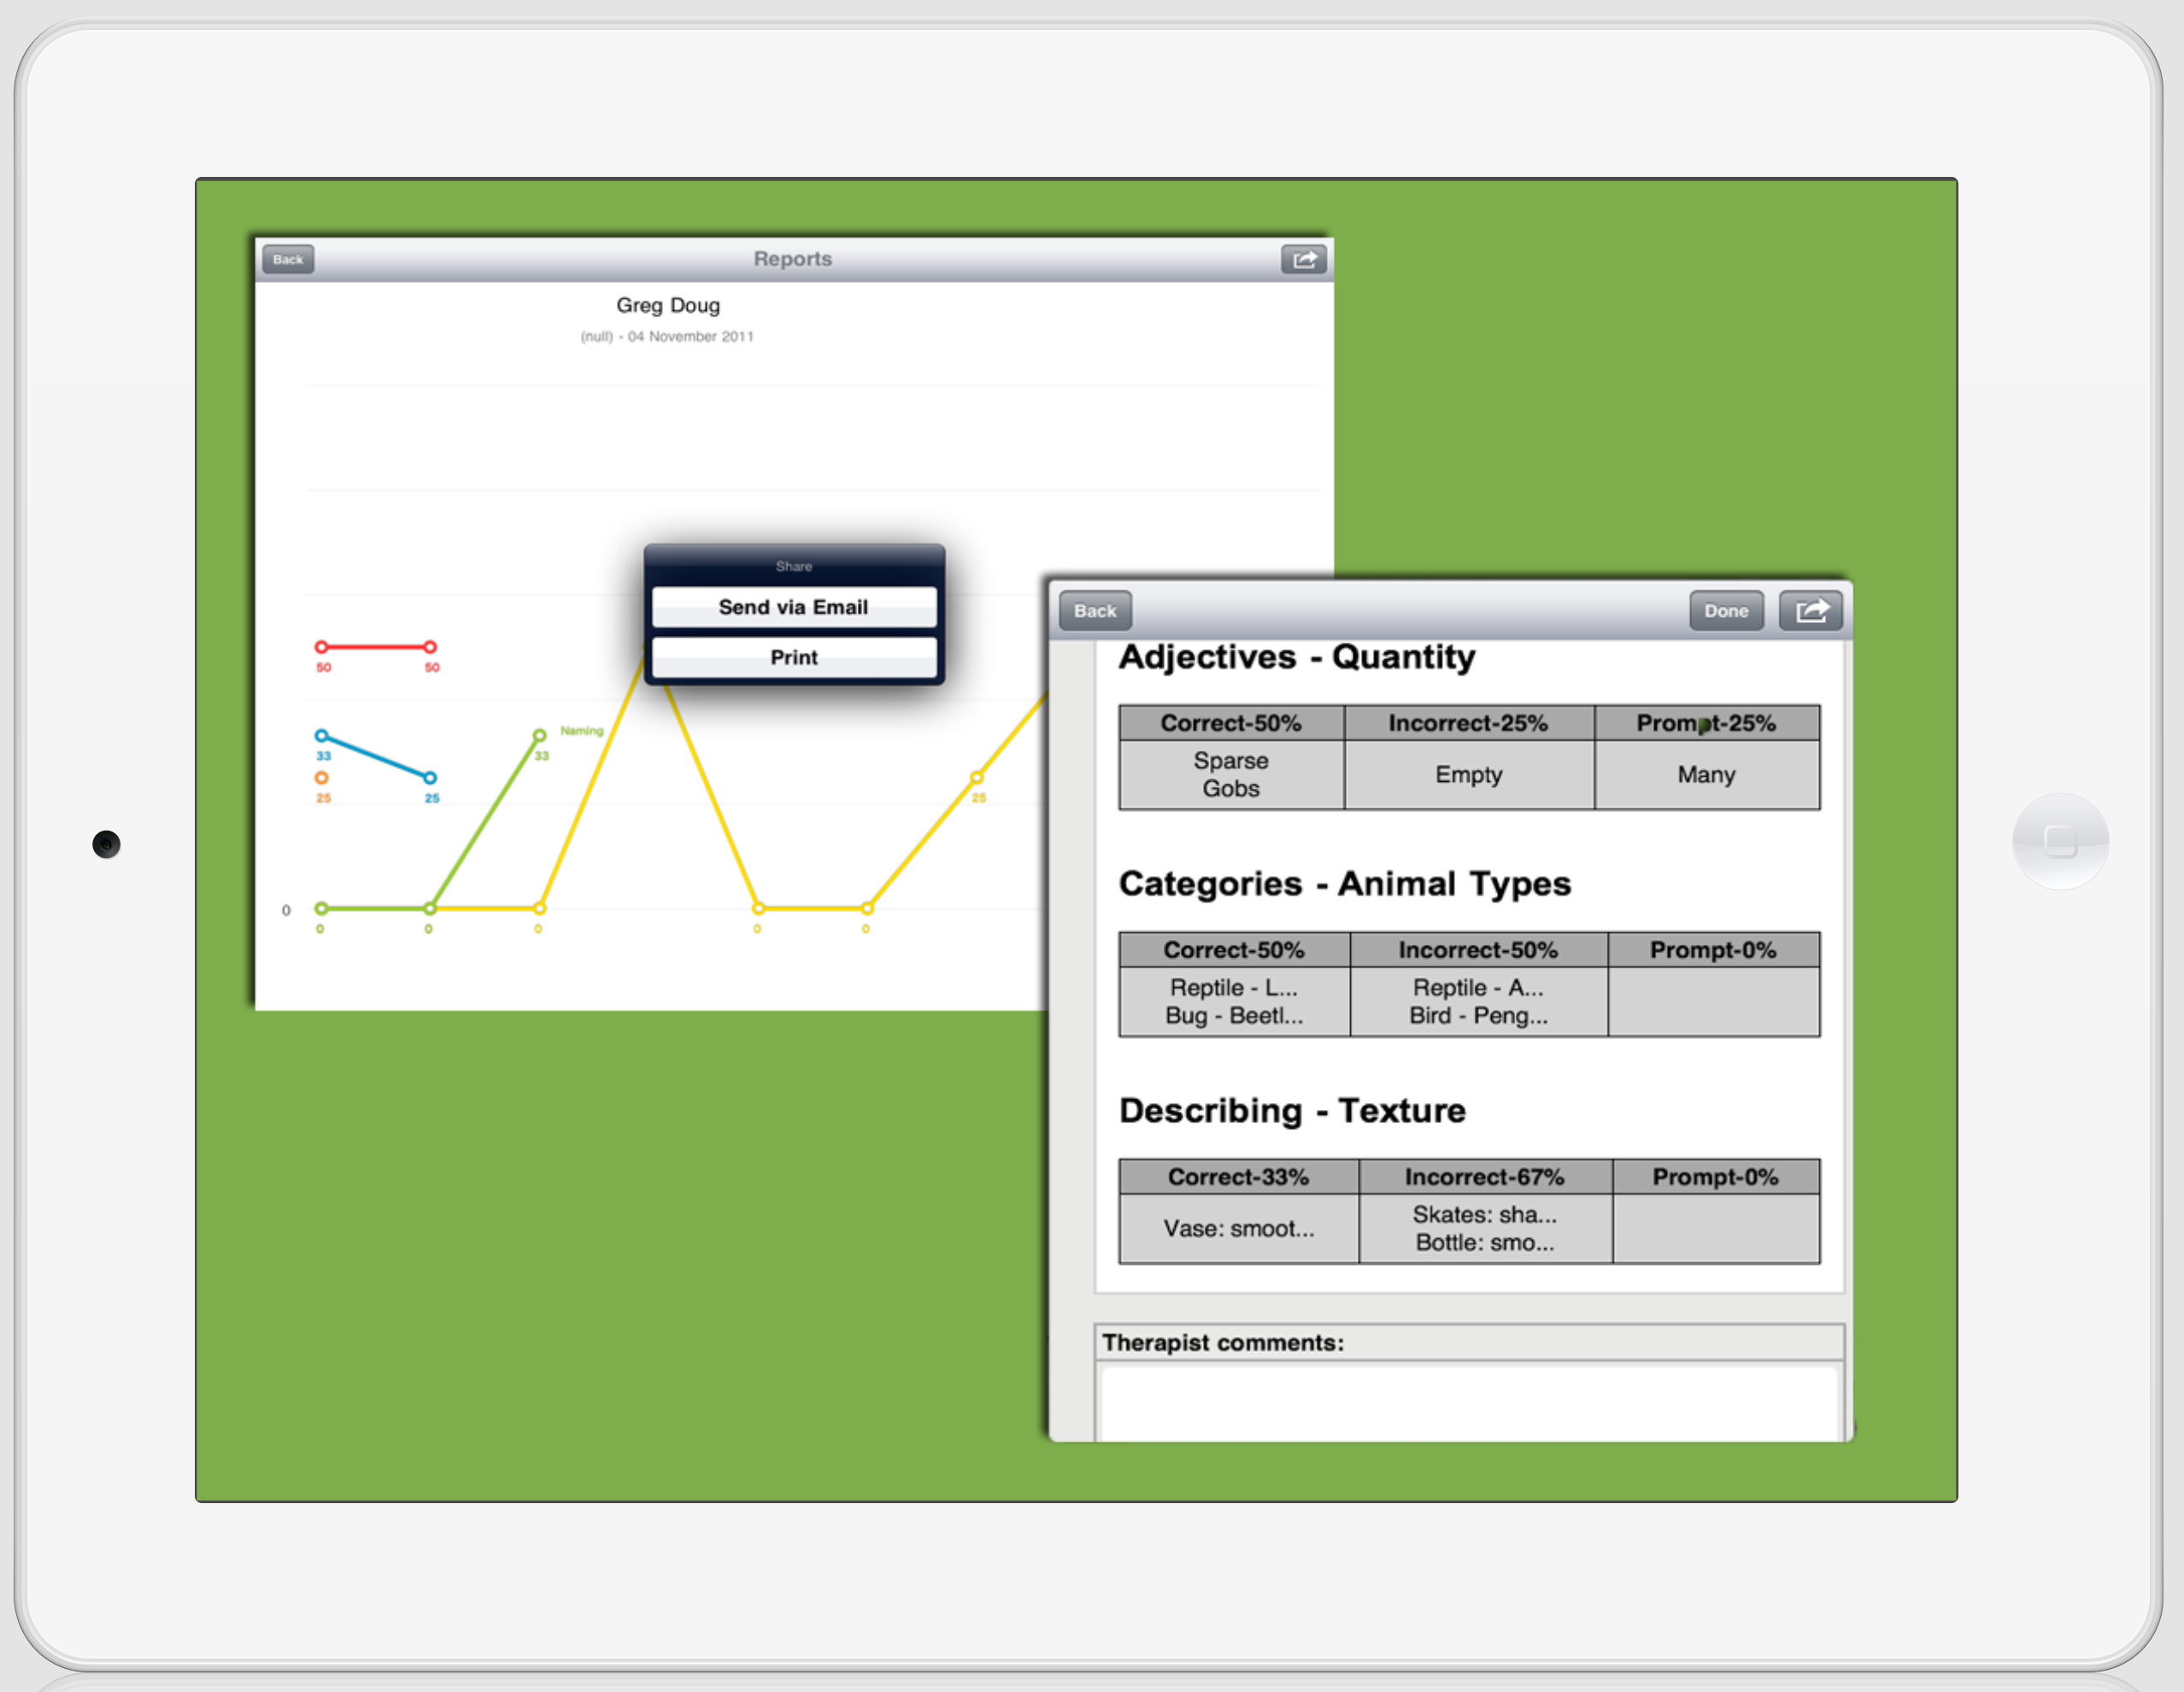Tap the iPad front camera dot

106,844
